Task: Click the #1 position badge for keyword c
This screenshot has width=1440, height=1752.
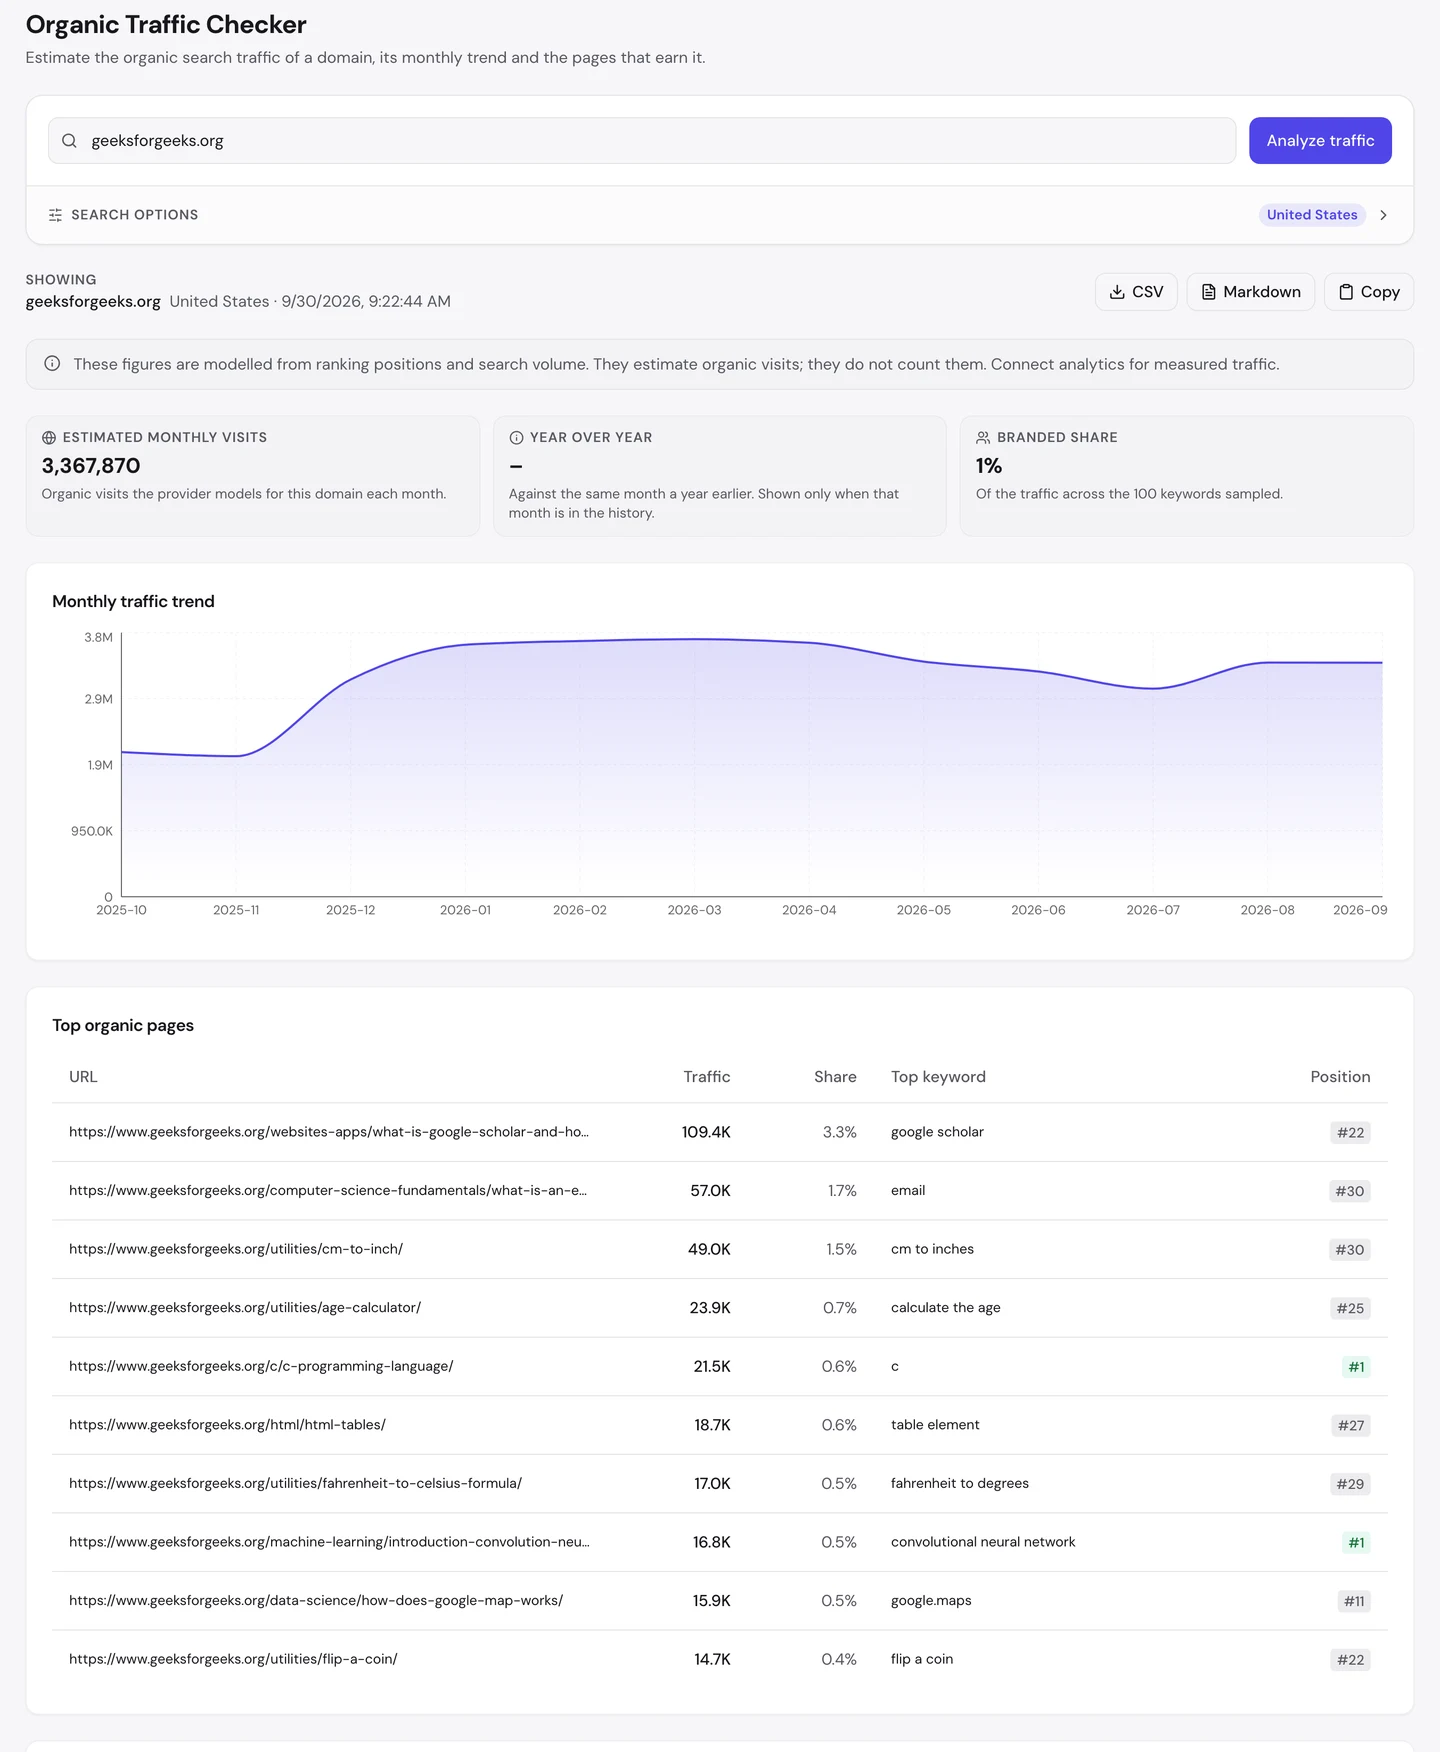Action: pyautogui.click(x=1356, y=1367)
